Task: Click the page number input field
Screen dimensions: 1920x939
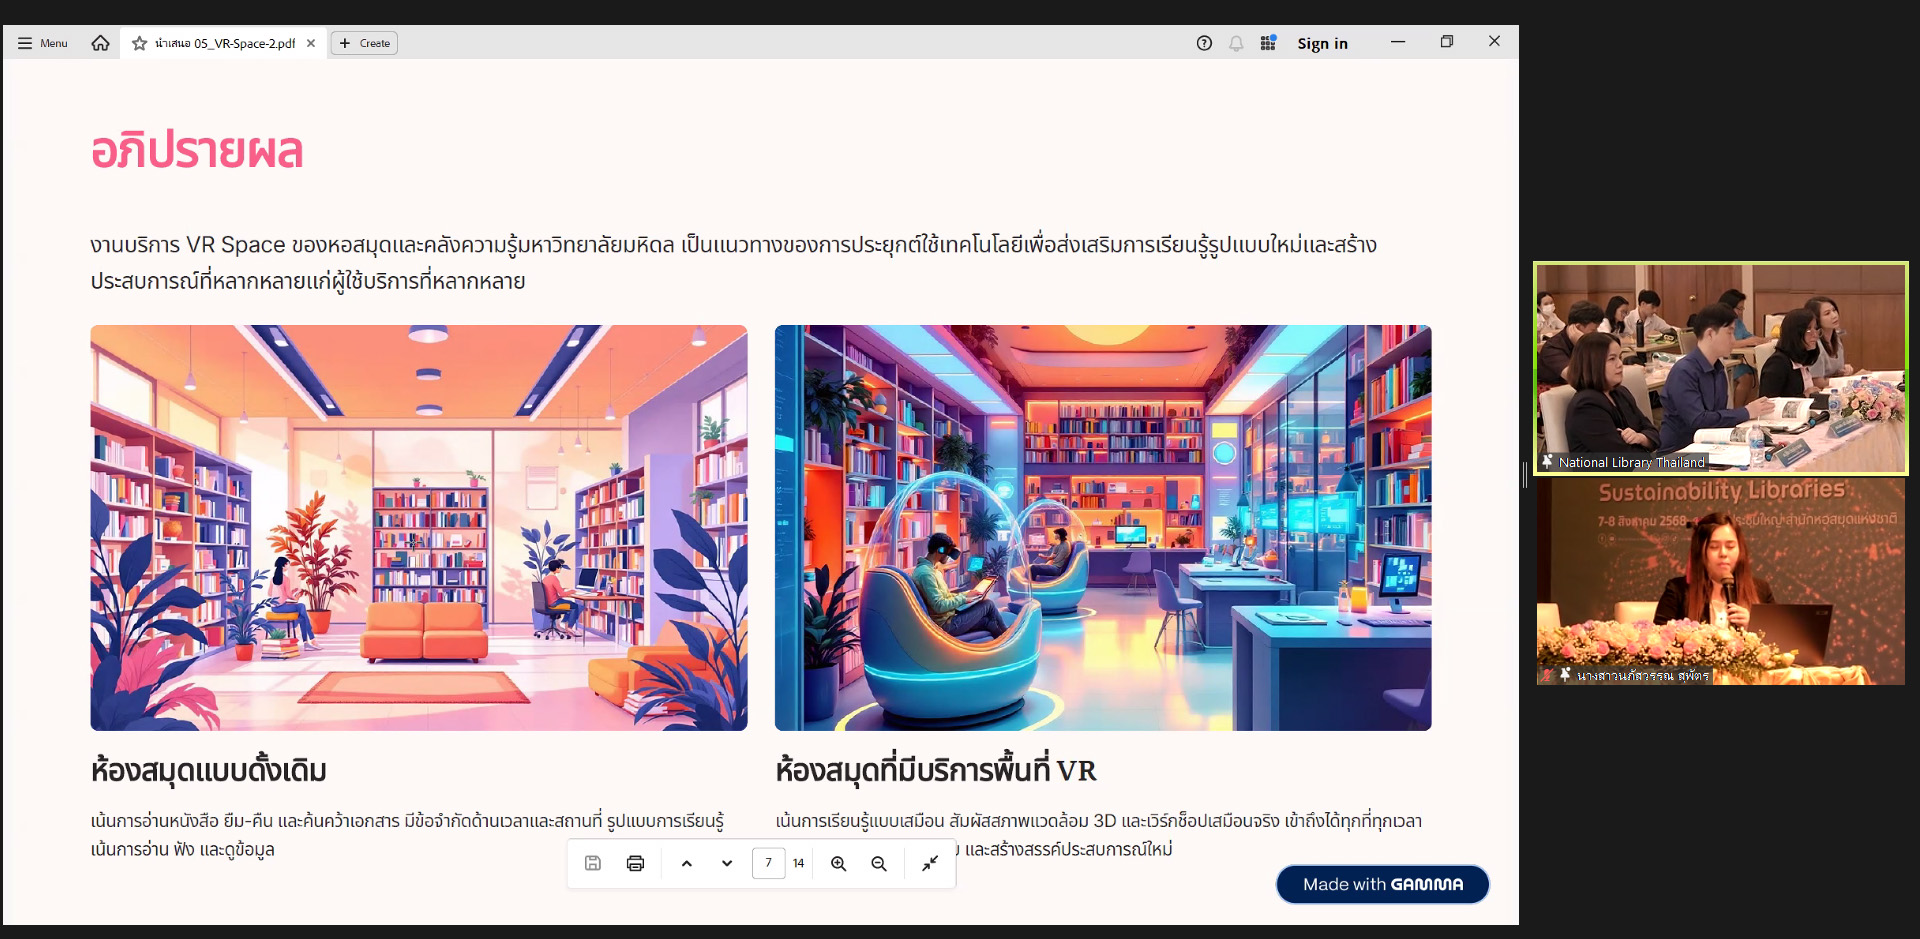Action: click(x=768, y=863)
